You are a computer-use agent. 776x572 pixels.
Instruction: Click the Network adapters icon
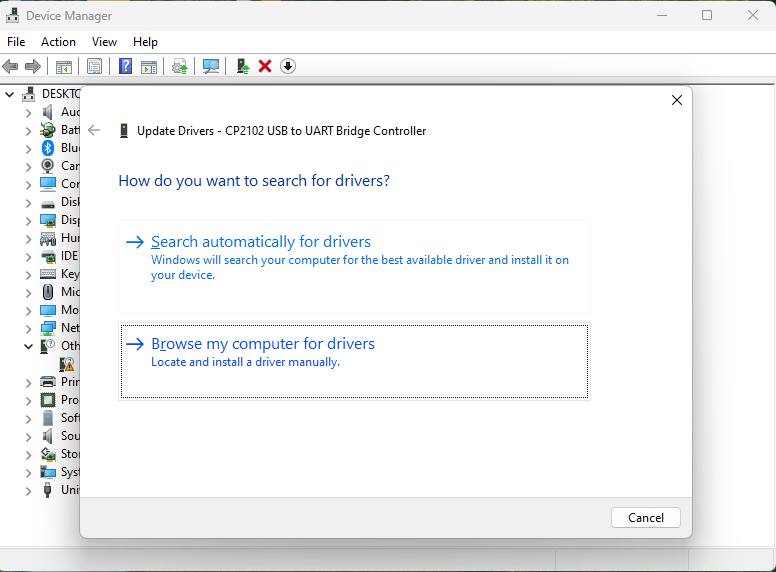click(48, 328)
